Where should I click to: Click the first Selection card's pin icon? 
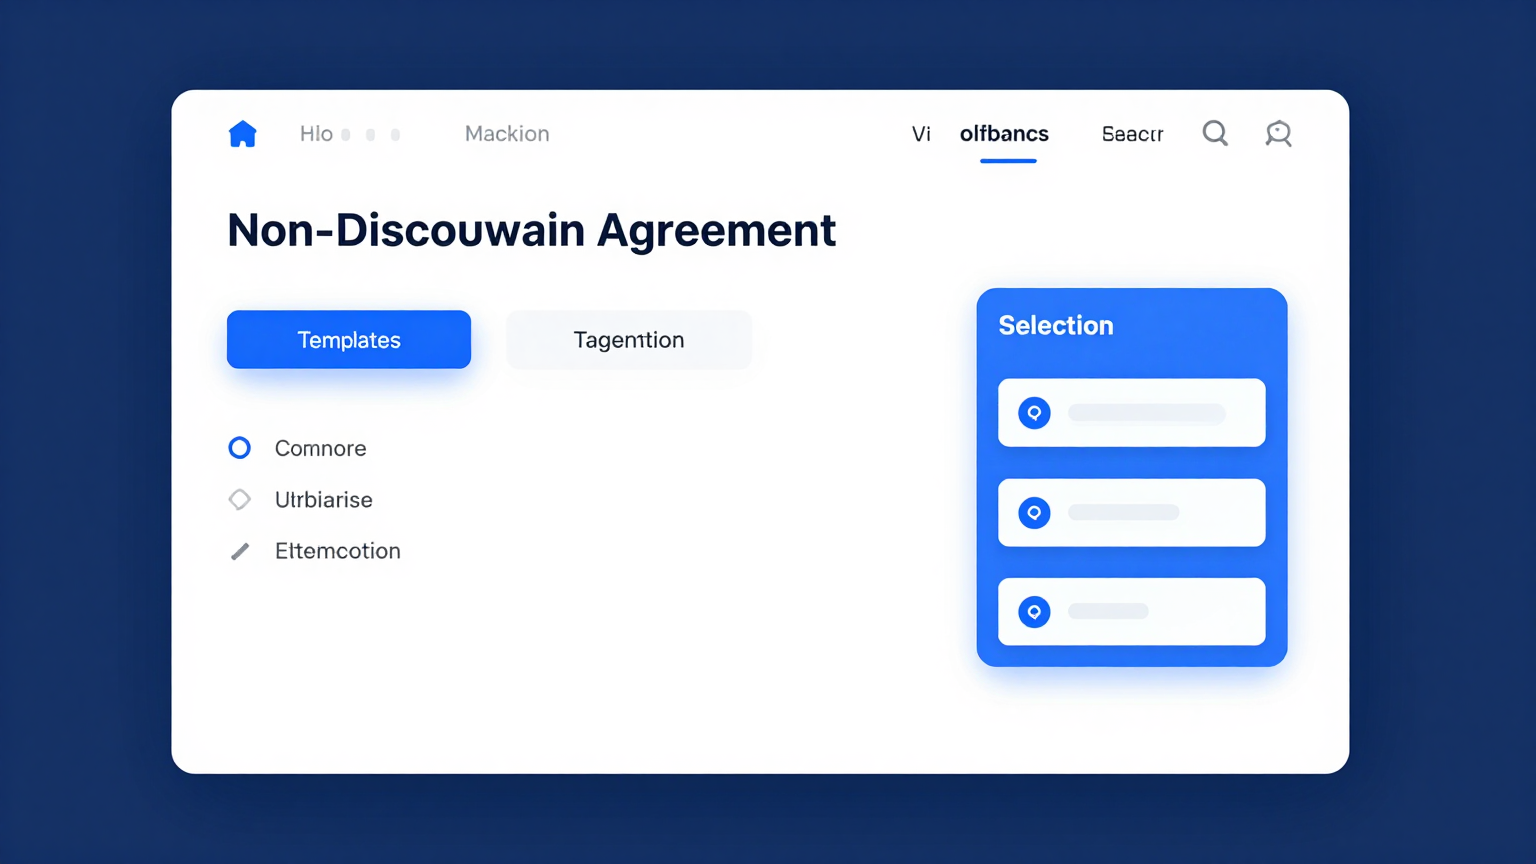1034,413
